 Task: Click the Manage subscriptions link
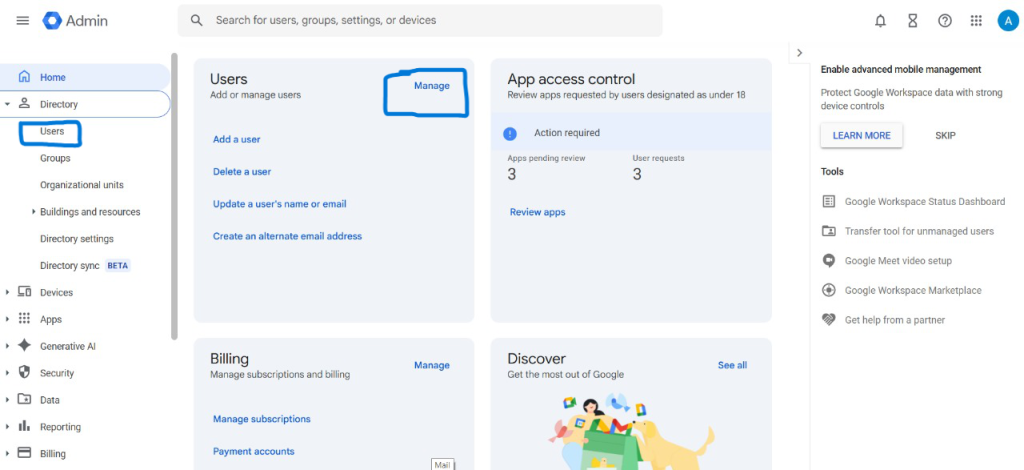click(x=262, y=418)
